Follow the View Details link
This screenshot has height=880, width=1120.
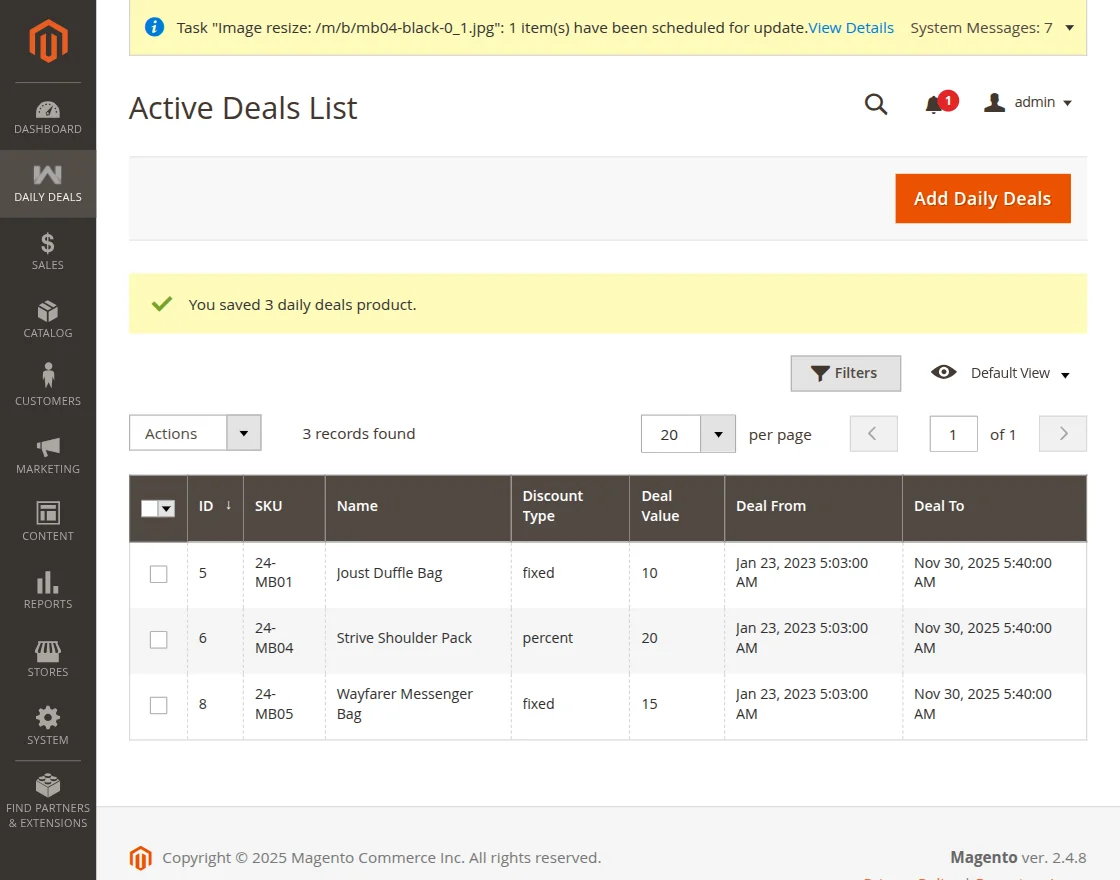851,28
